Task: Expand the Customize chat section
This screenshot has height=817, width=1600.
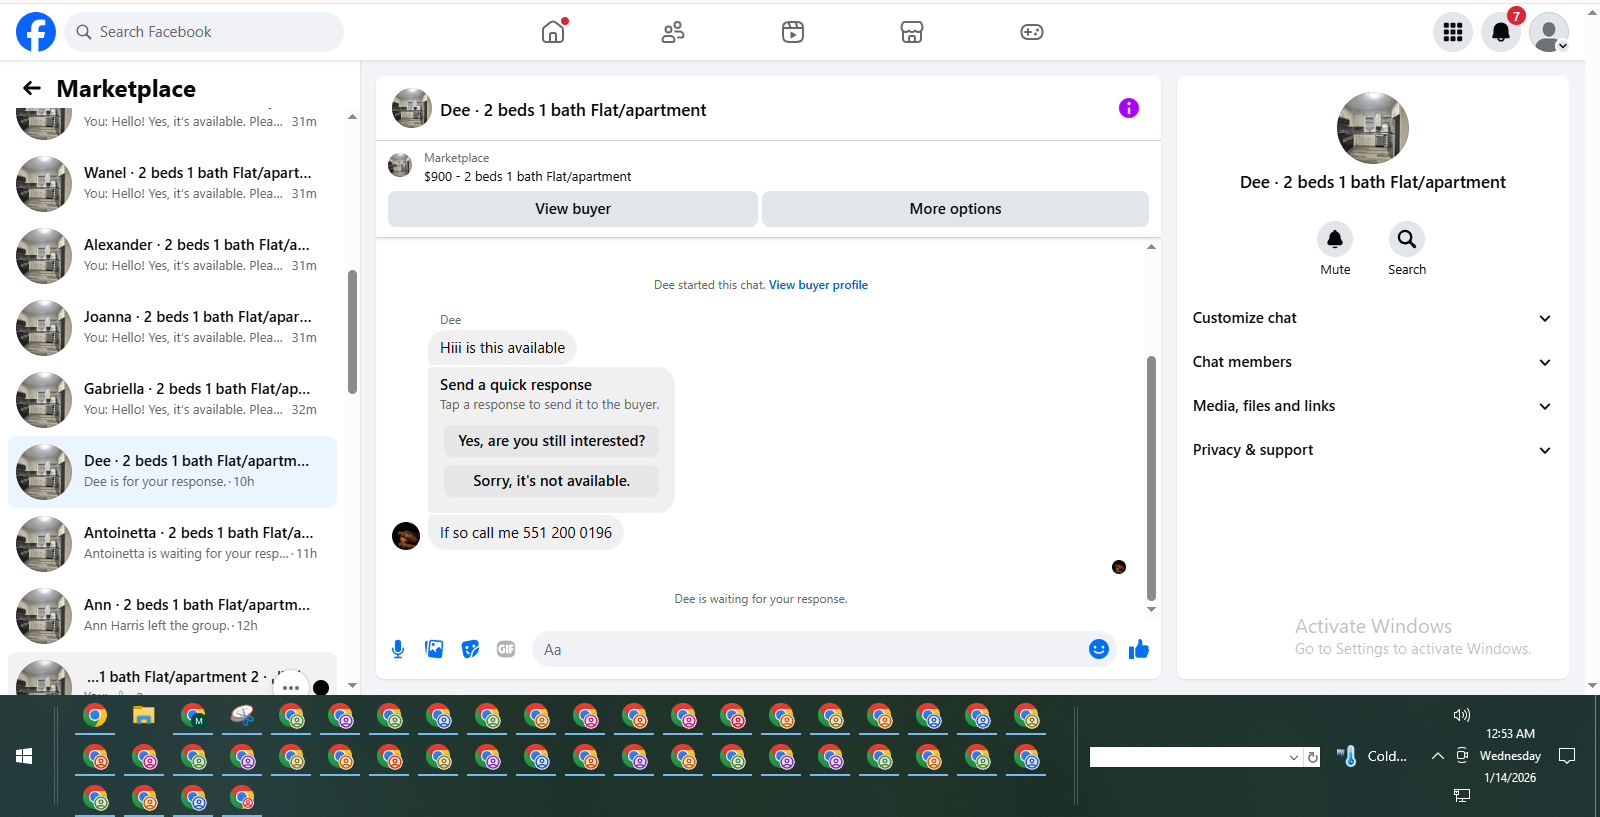Action: click(1372, 318)
